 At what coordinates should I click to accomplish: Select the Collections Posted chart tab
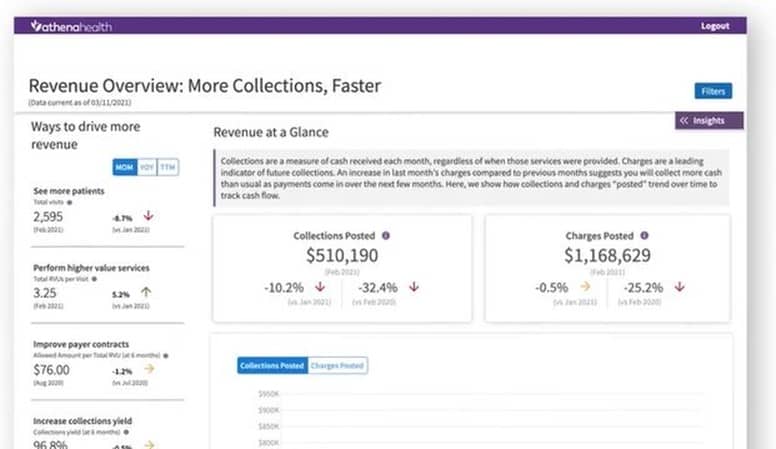(x=272, y=366)
